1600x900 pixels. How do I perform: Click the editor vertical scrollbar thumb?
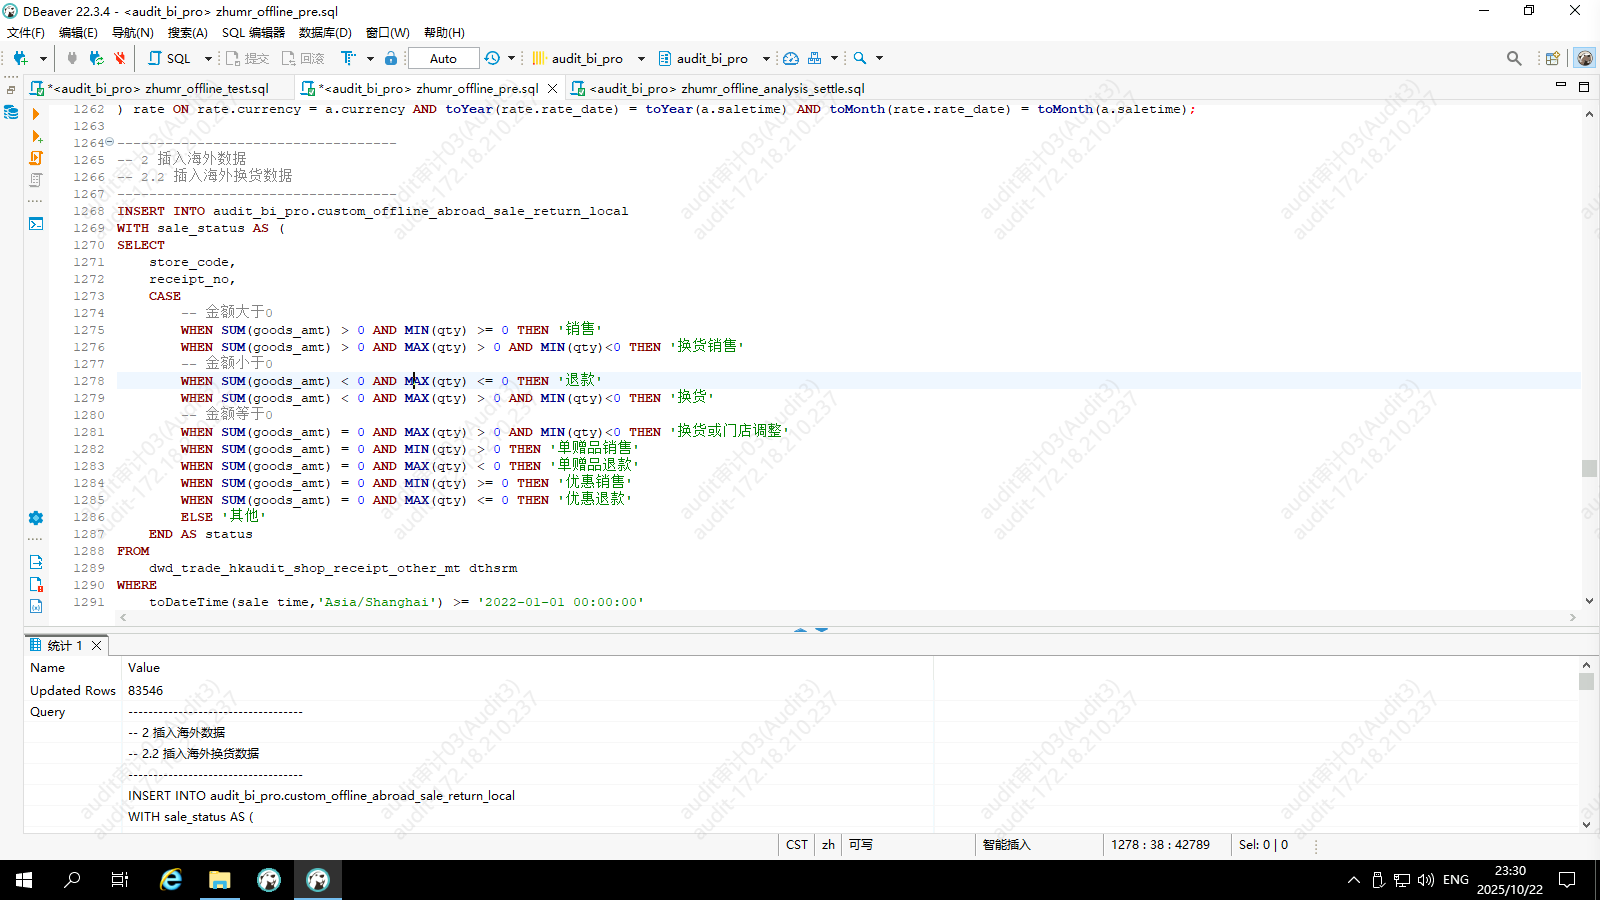1589,468
